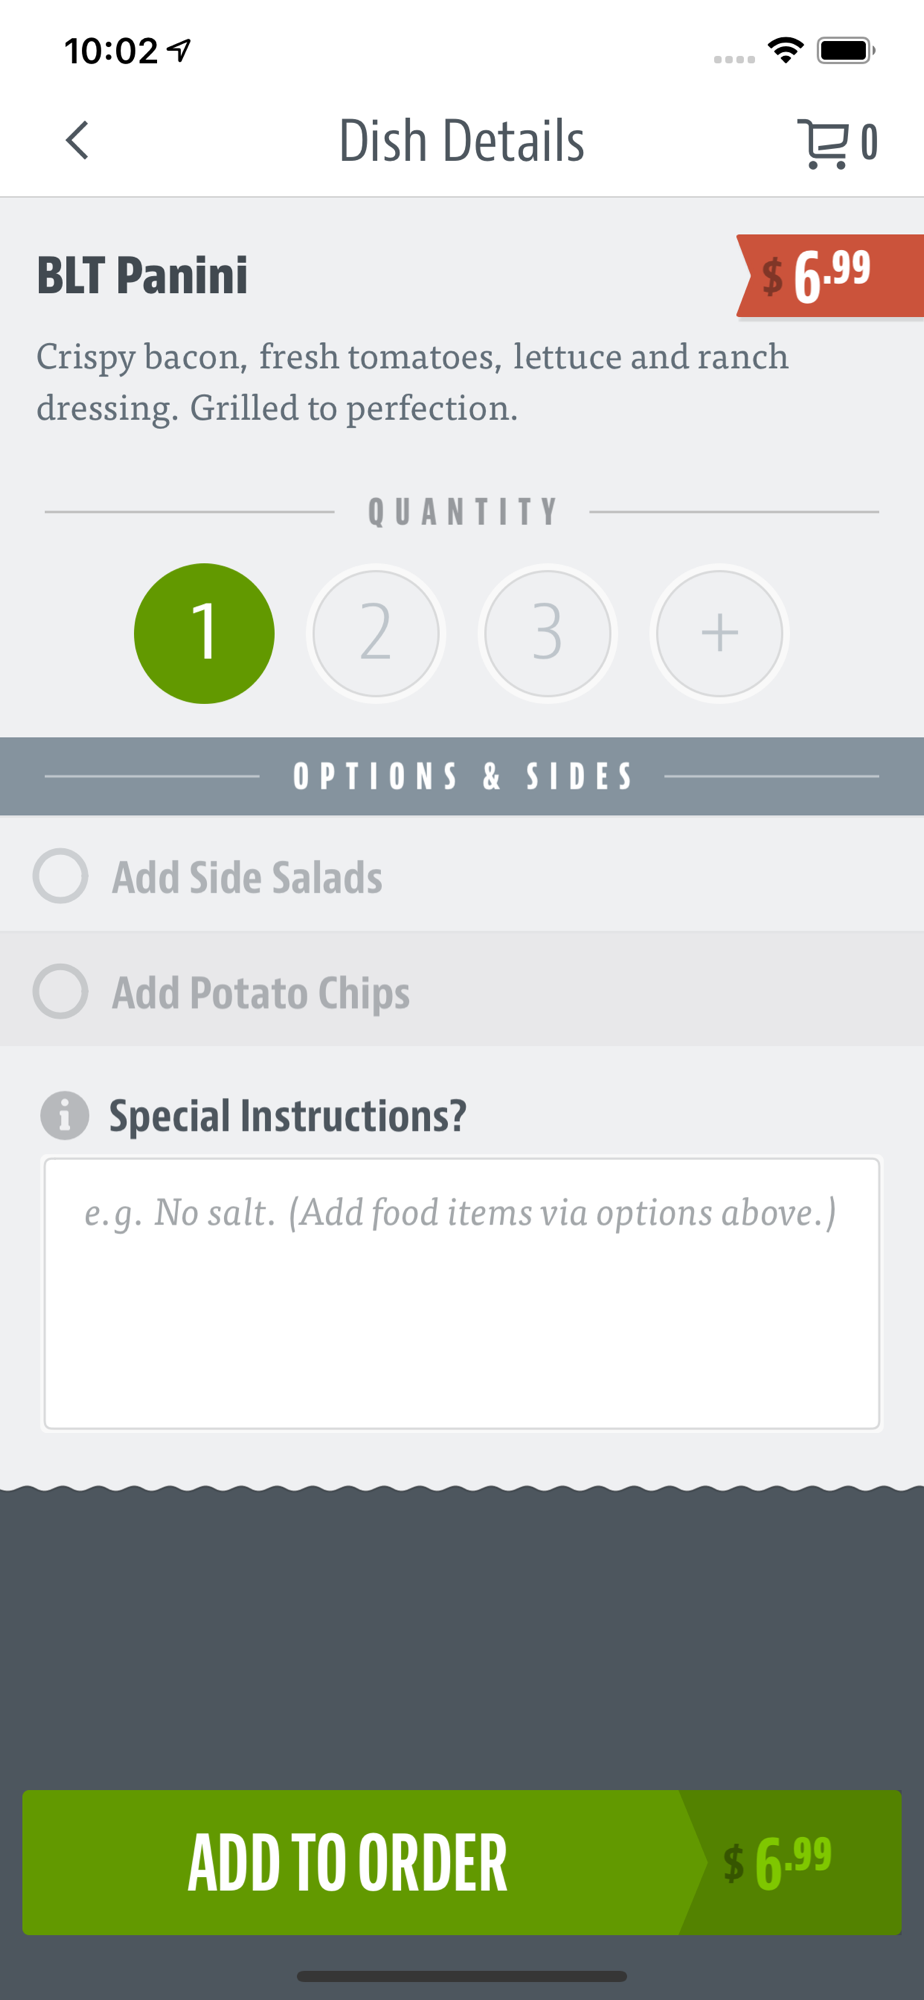Screen dimensions: 924x2000
Task: Select quantity 2
Action: [376, 633]
